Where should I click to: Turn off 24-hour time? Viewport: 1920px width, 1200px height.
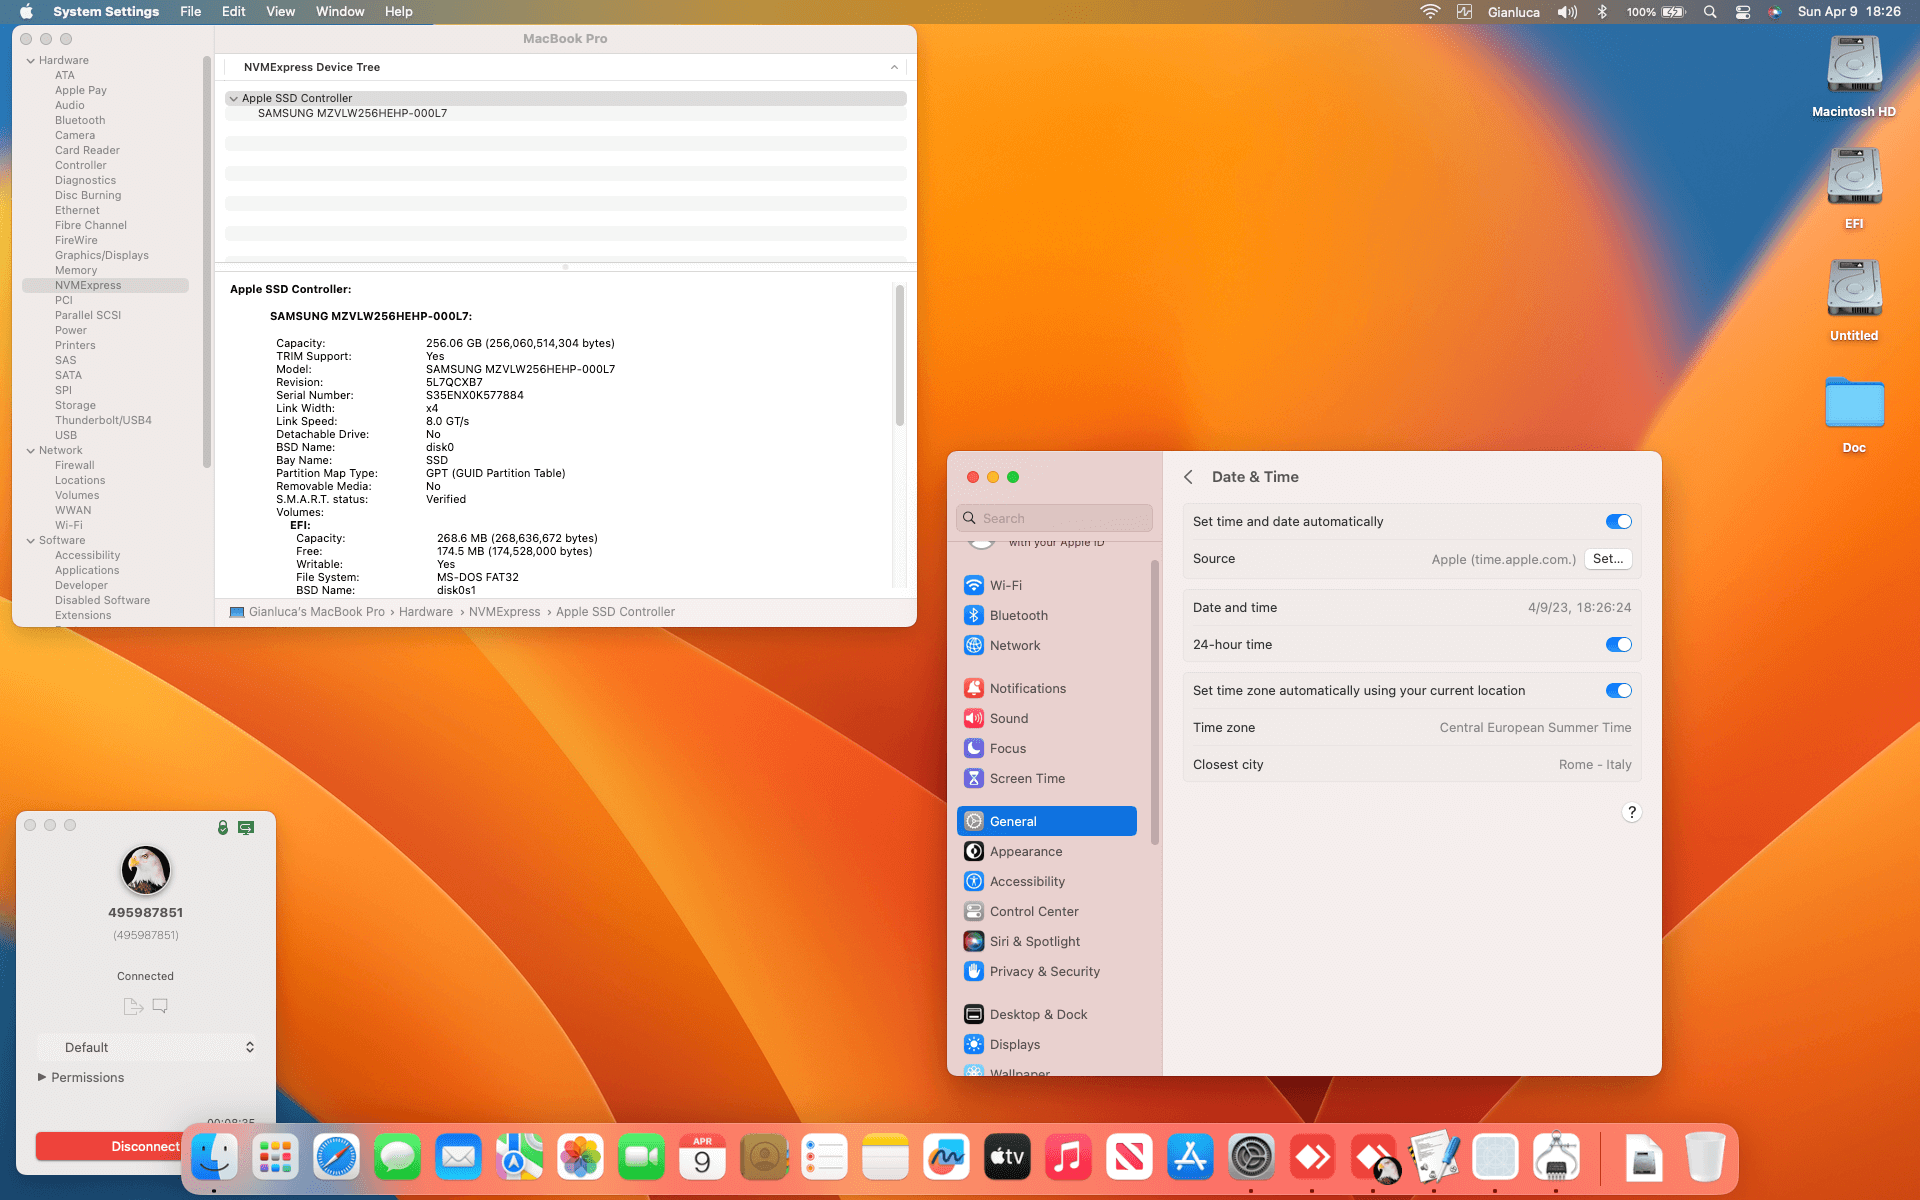pos(1618,644)
